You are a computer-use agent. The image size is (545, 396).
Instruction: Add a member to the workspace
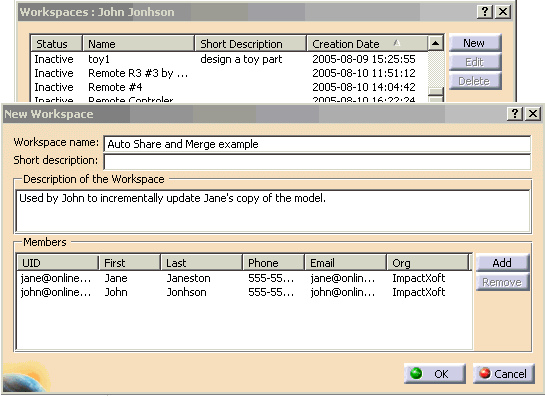tap(502, 263)
